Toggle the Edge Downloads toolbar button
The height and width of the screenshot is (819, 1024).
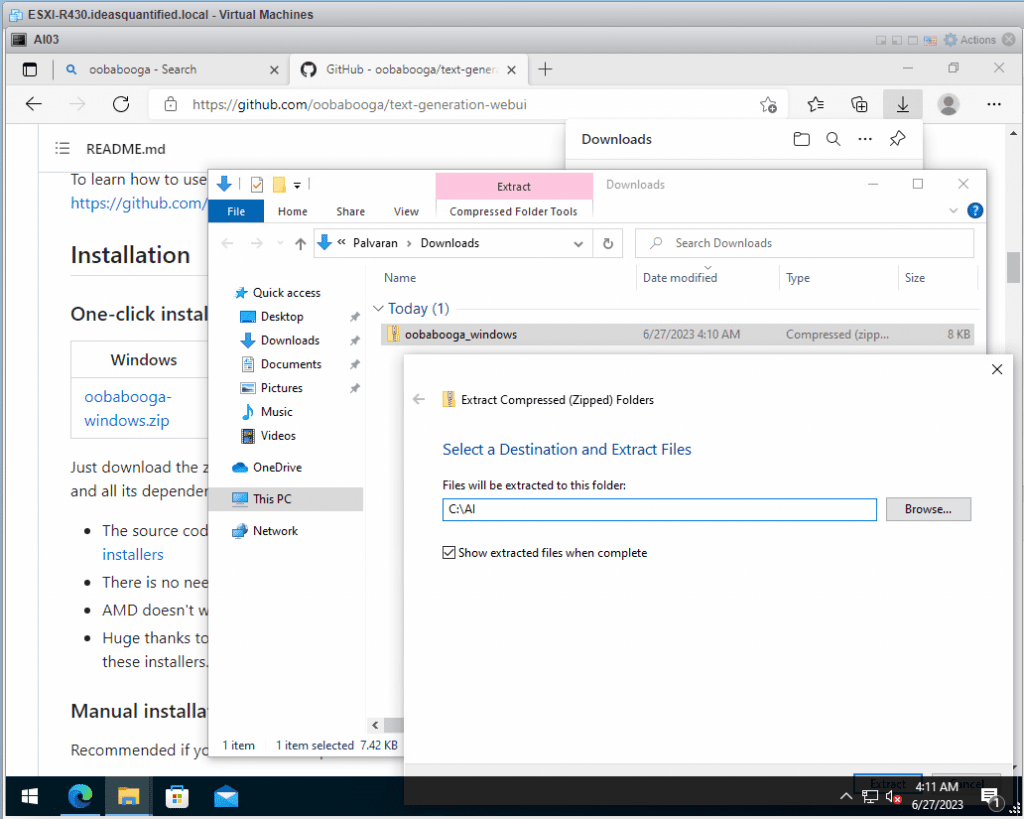(x=903, y=104)
